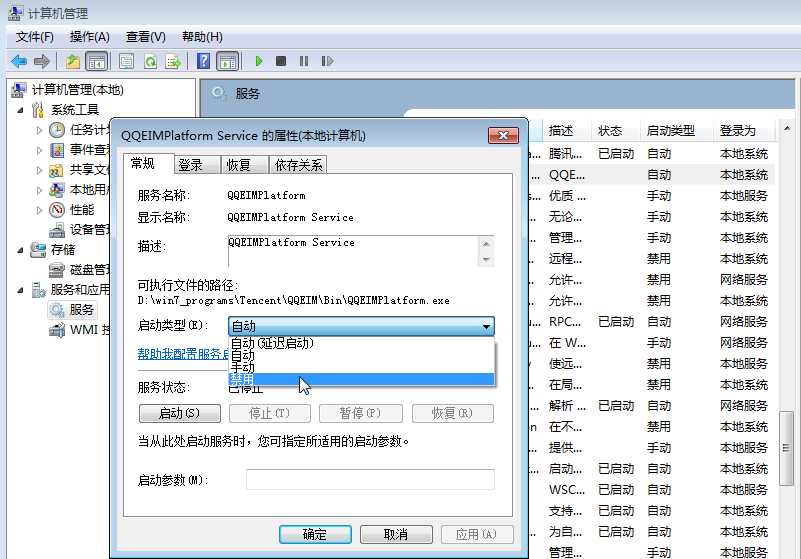Click the 取消 button
801x559 pixels.
(396, 534)
